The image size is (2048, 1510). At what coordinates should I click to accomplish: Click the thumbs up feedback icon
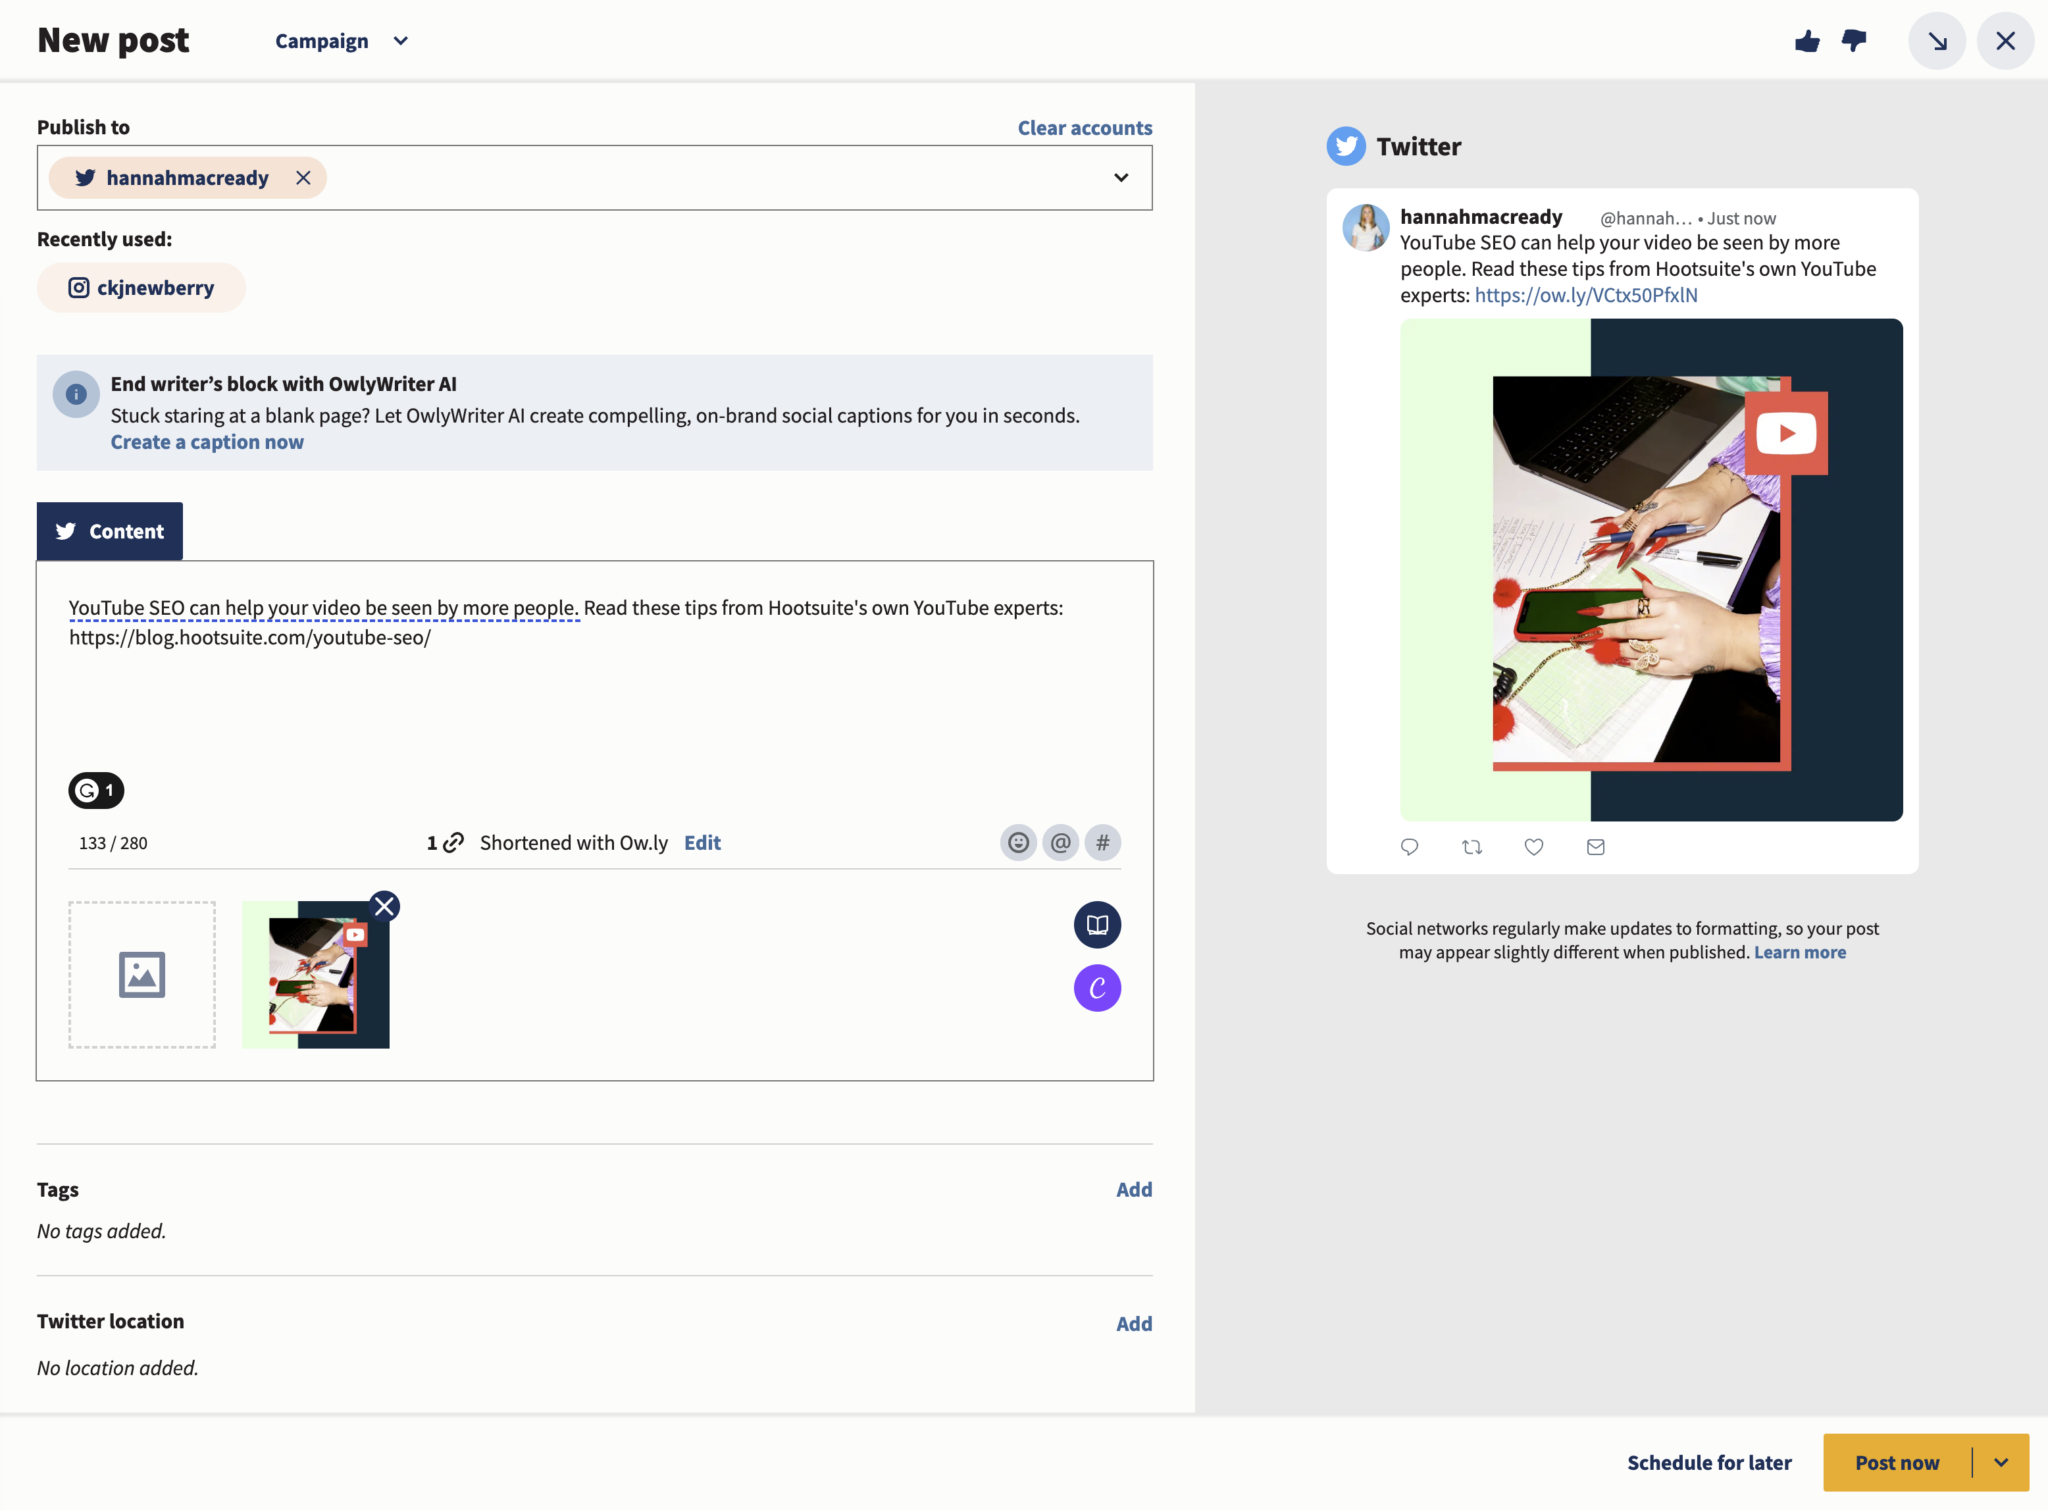click(1807, 41)
